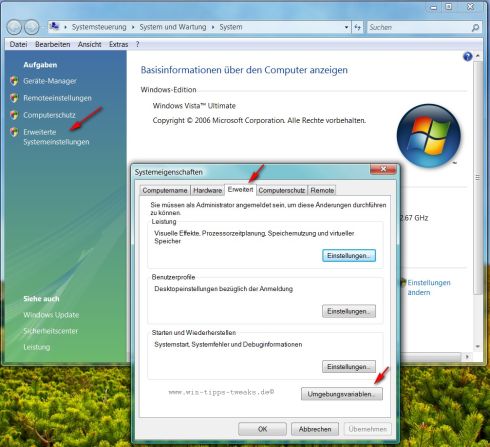Click the Forward navigation arrow button

point(32,27)
